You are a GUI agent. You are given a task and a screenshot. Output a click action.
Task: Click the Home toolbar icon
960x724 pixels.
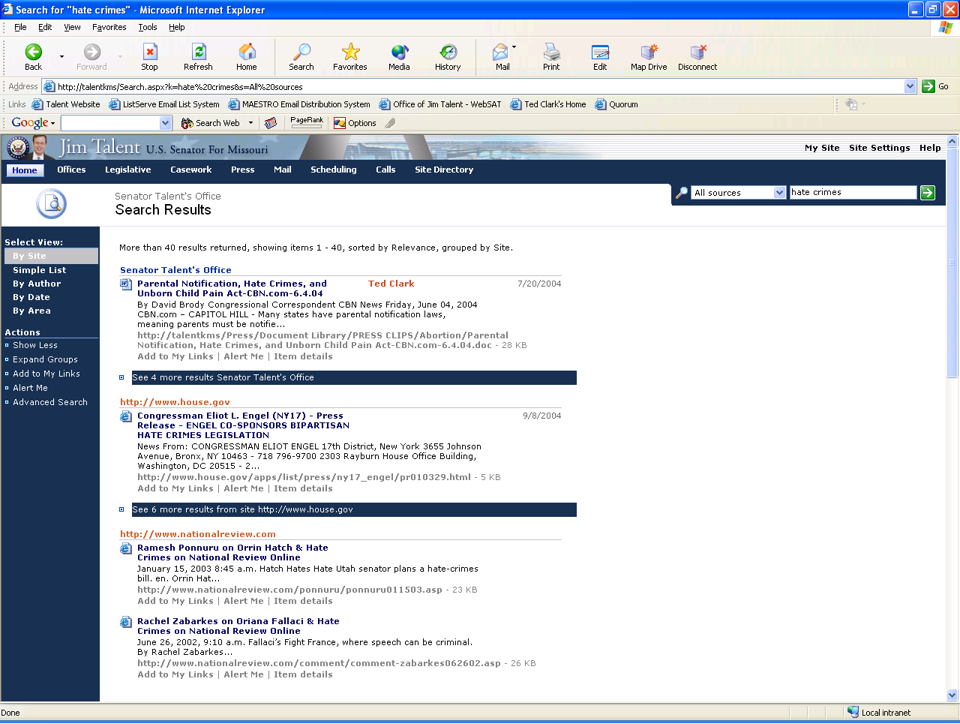(247, 52)
